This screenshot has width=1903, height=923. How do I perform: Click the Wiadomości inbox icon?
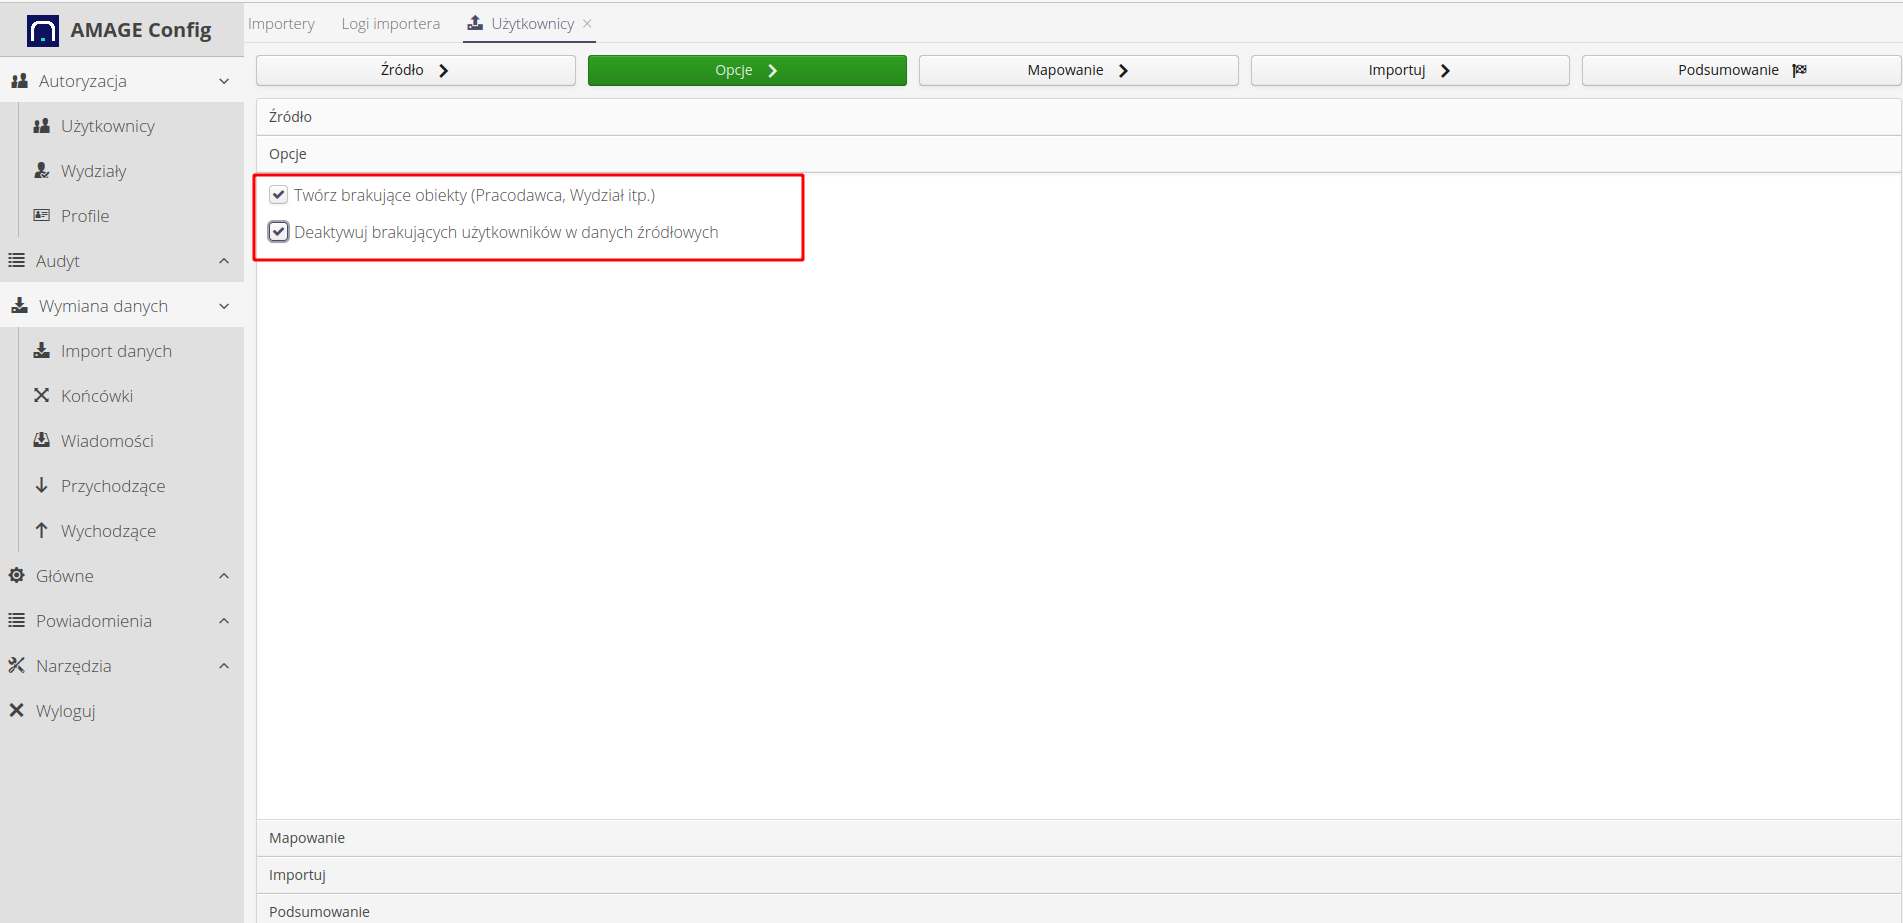coord(42,440)
